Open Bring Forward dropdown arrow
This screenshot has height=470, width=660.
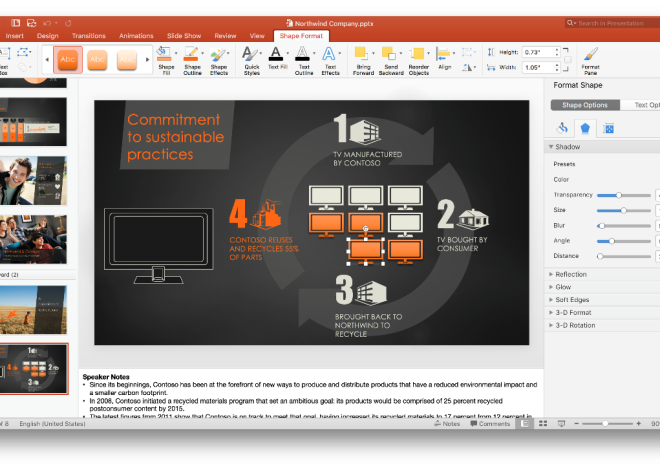point(373,53)
